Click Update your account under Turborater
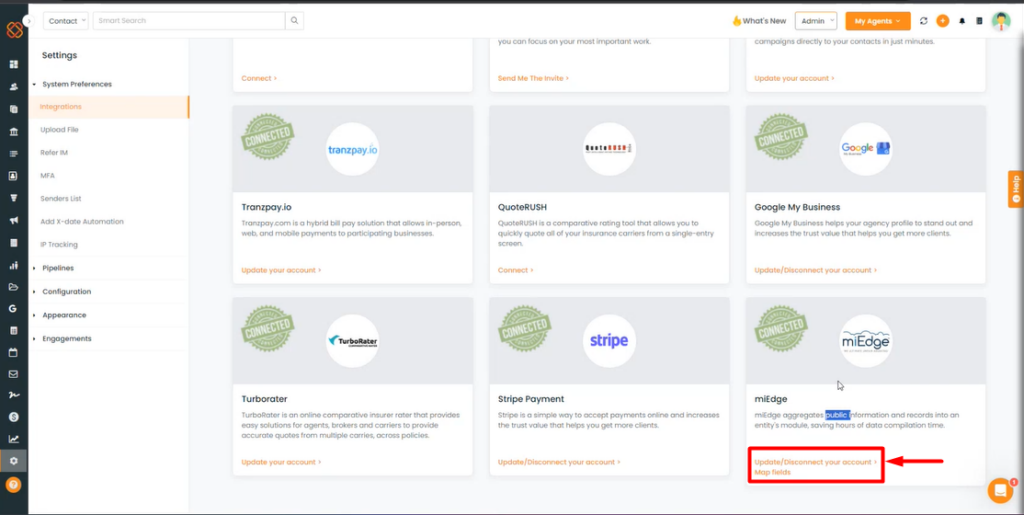1024x515 pixels. coord(281,462)
